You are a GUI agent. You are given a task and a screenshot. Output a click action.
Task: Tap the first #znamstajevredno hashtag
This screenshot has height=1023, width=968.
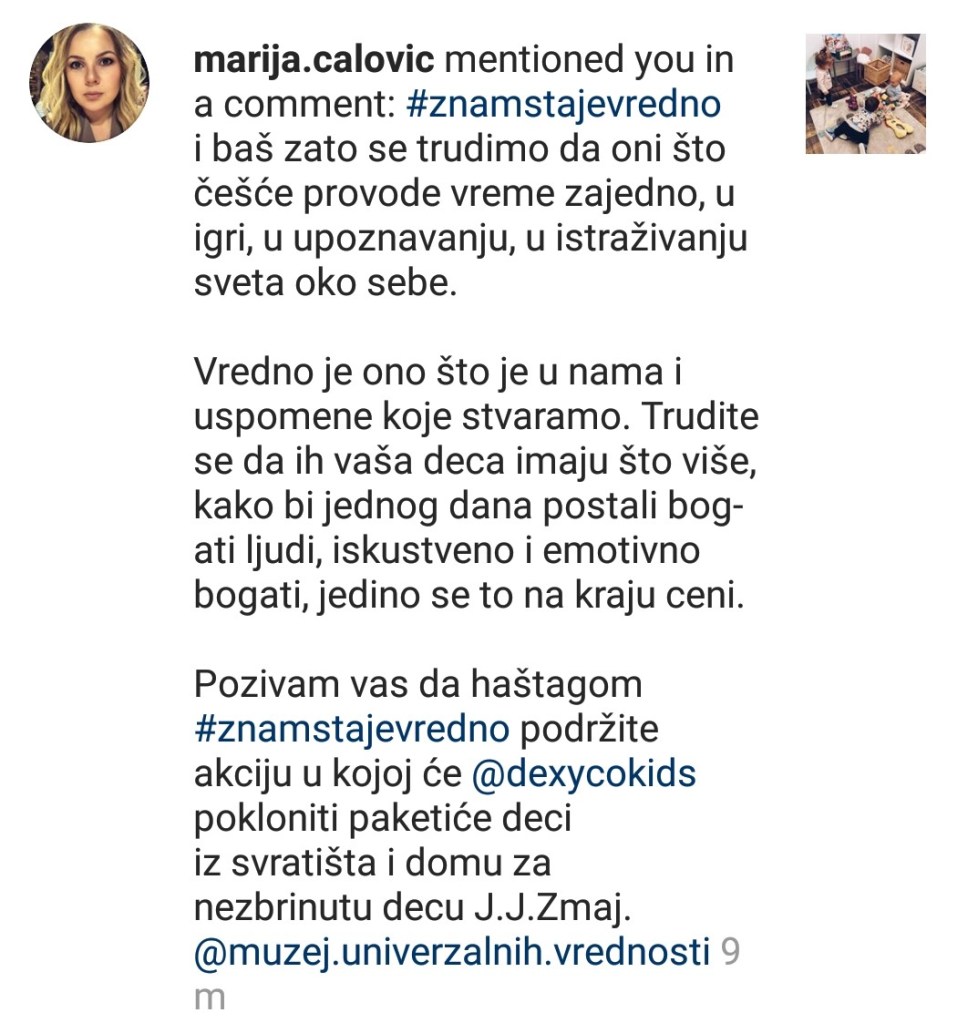564,104
